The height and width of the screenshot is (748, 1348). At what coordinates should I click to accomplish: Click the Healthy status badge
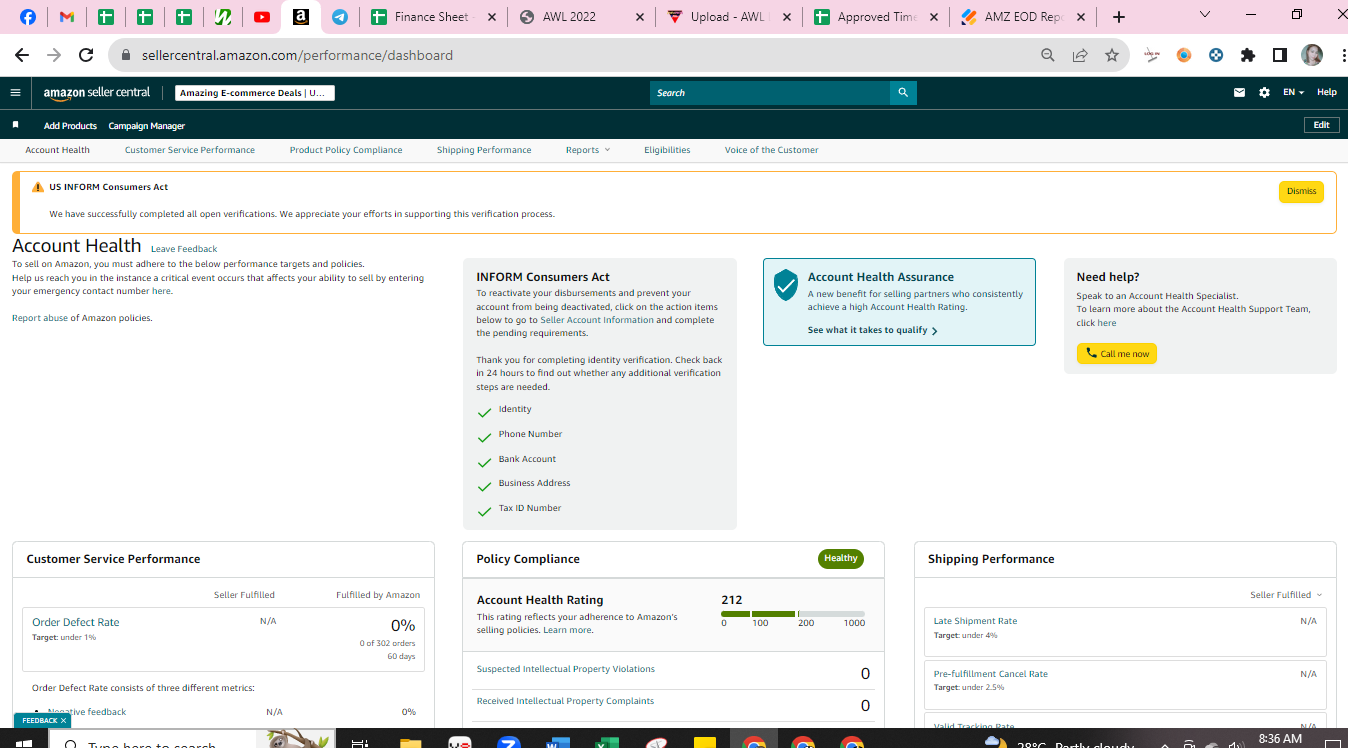coord(841,559)
